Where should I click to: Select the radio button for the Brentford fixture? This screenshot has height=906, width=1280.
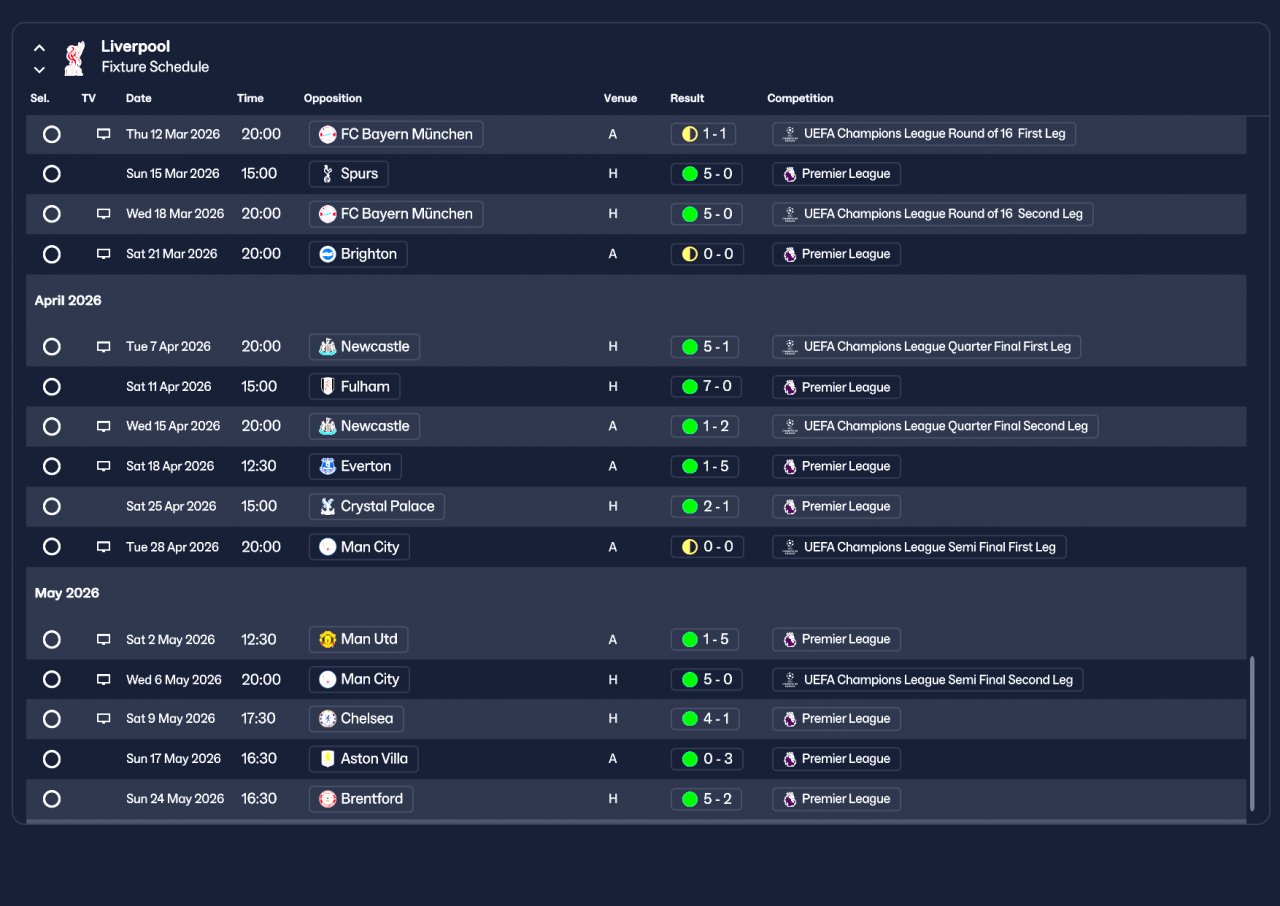click(x=52, y=799)
